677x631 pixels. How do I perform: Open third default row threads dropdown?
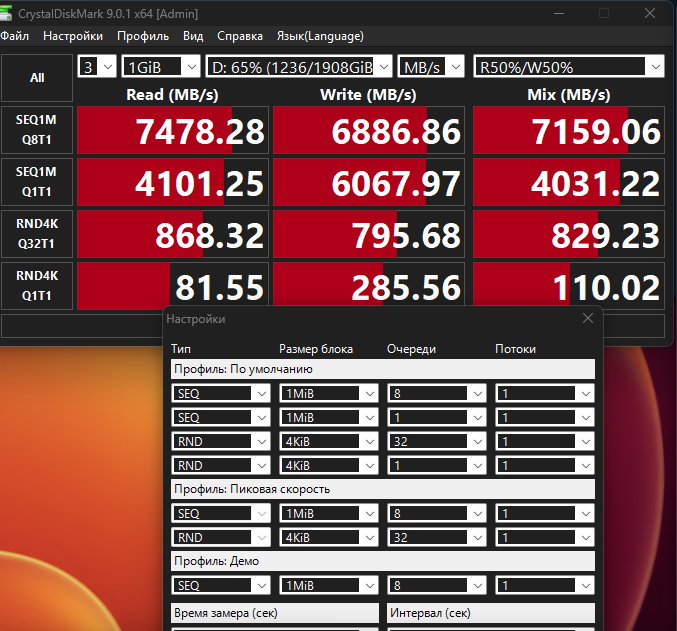point(544,441)
